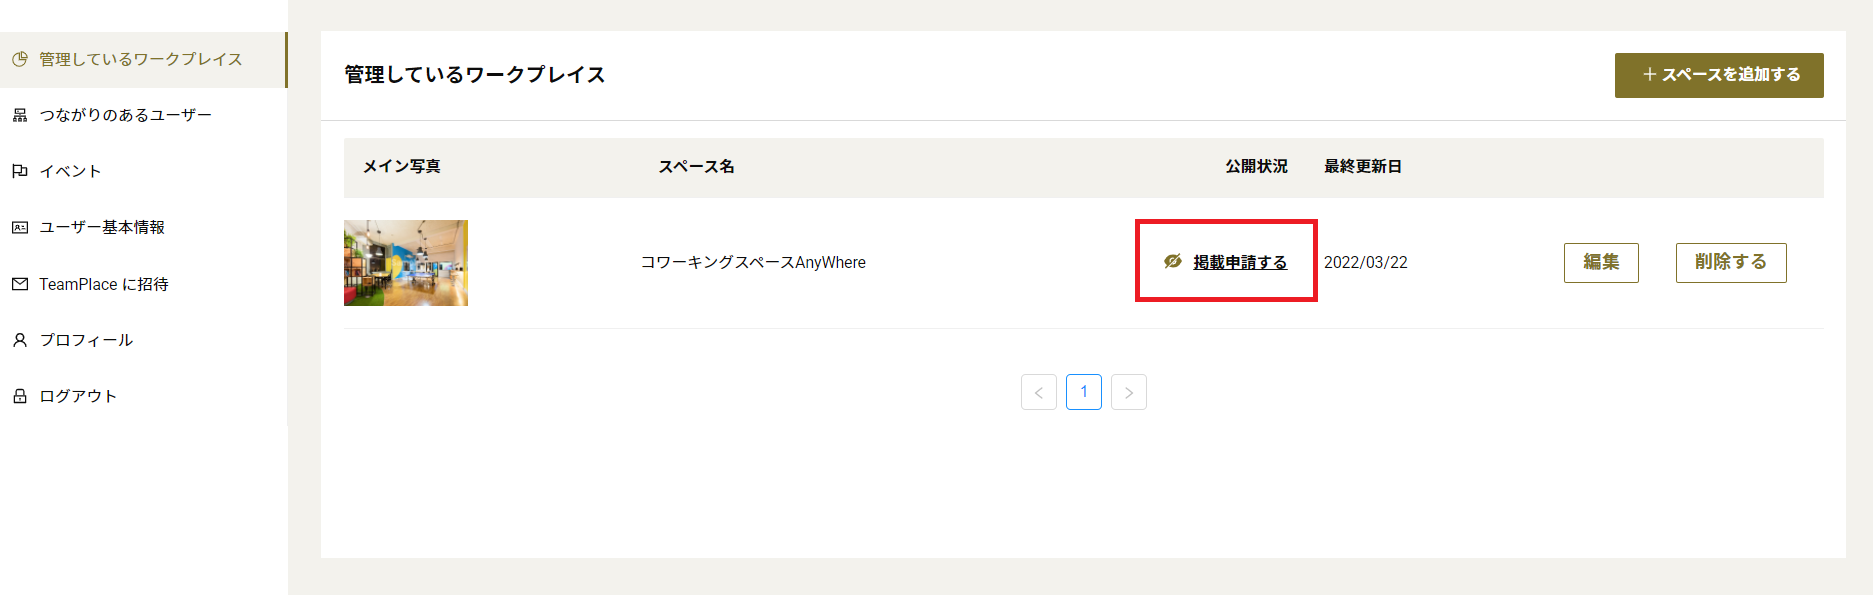Click the pie chart icon beside 管理しているワークプレイス
Viewport: 1873px width, 595px height.
20,60
